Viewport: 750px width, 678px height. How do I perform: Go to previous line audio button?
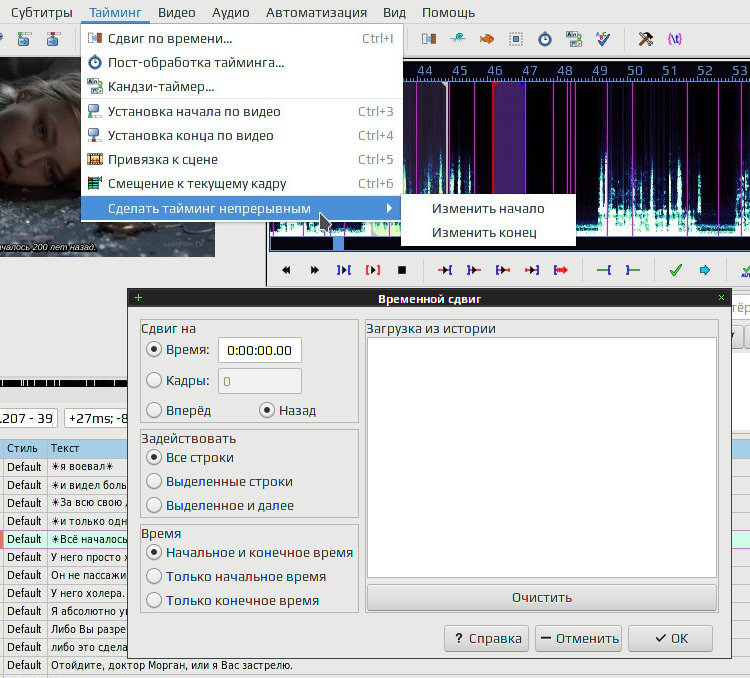[286, 270]
